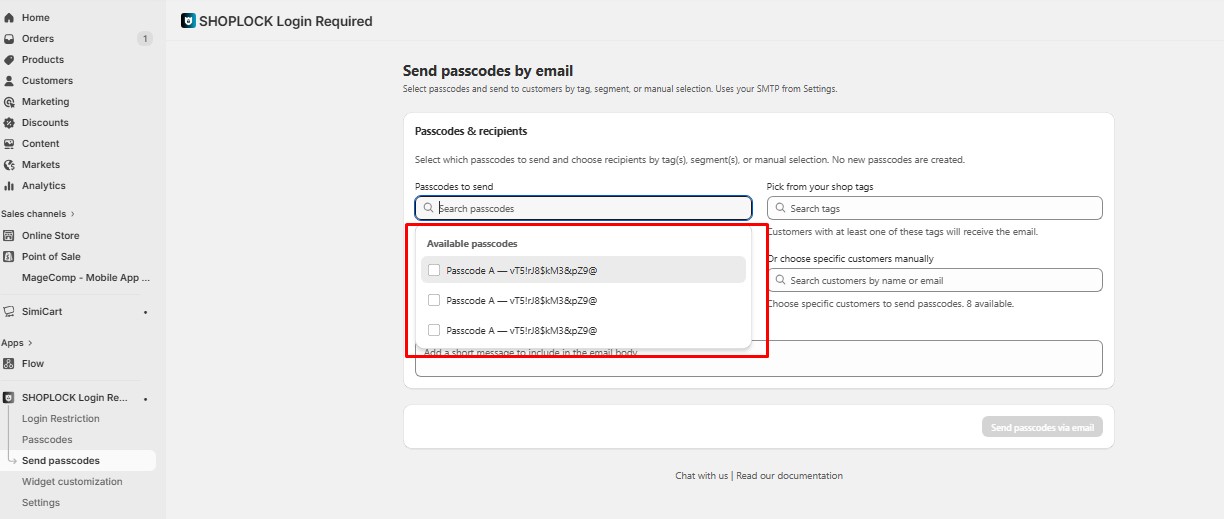Check the third Passcode A checkbox
The height and width of the screenshot is (519, 1224).
point(434,330)
